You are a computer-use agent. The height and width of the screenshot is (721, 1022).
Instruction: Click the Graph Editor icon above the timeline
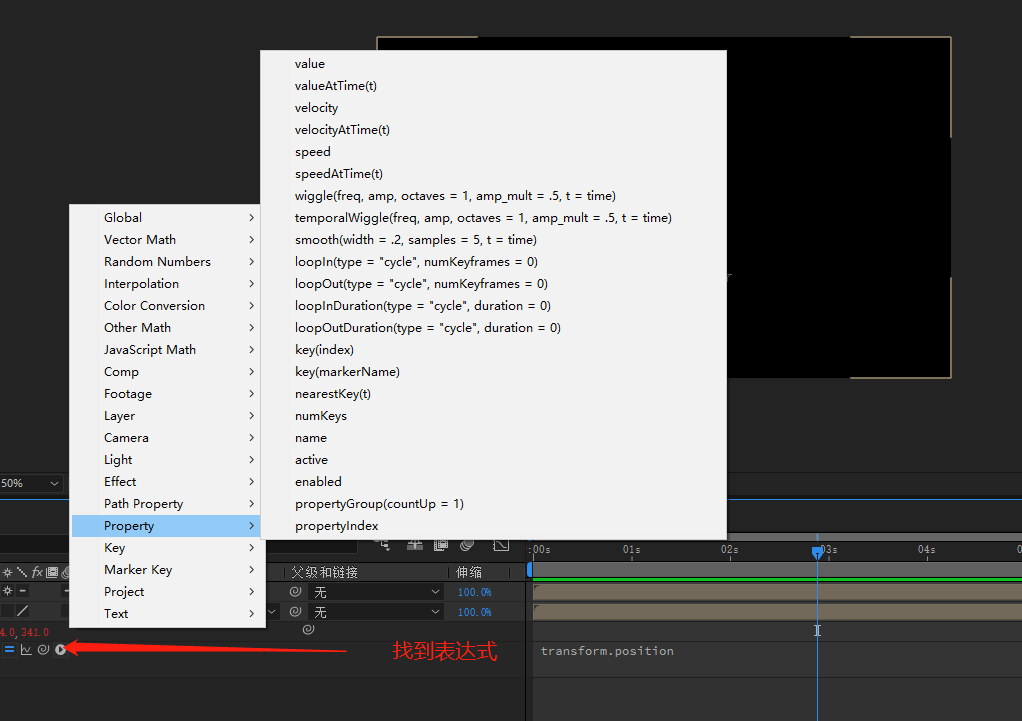point(501,545)
